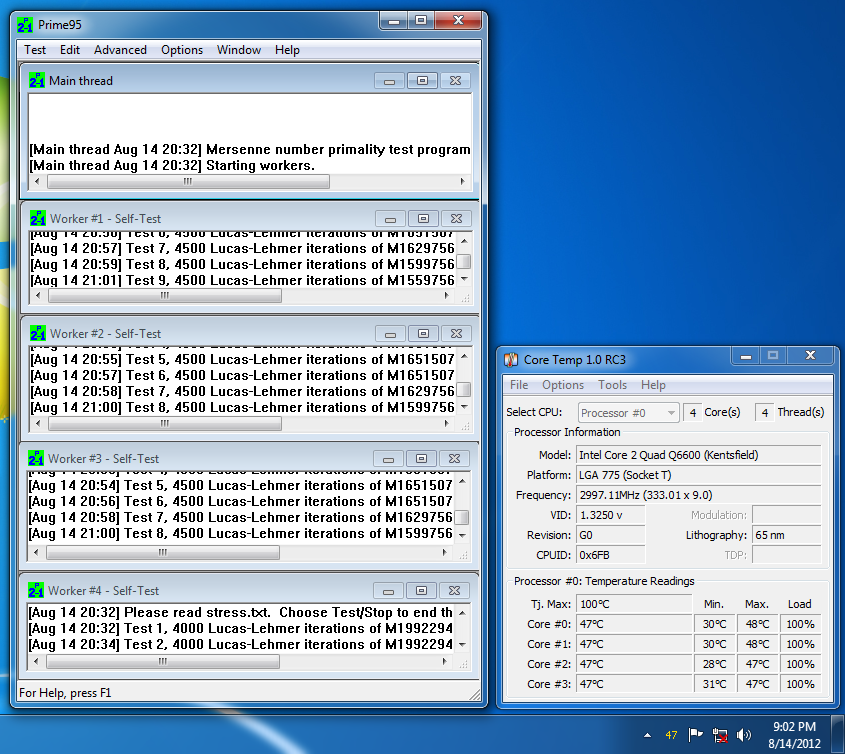Minimize the Worker #4 sub-window

[388, 591]
